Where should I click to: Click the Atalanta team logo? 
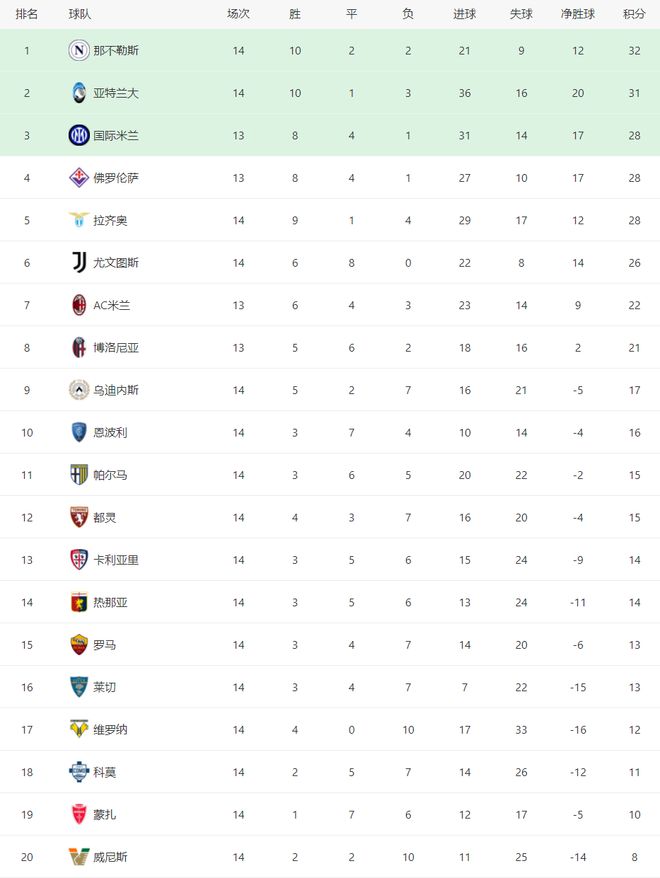(79, 93)
